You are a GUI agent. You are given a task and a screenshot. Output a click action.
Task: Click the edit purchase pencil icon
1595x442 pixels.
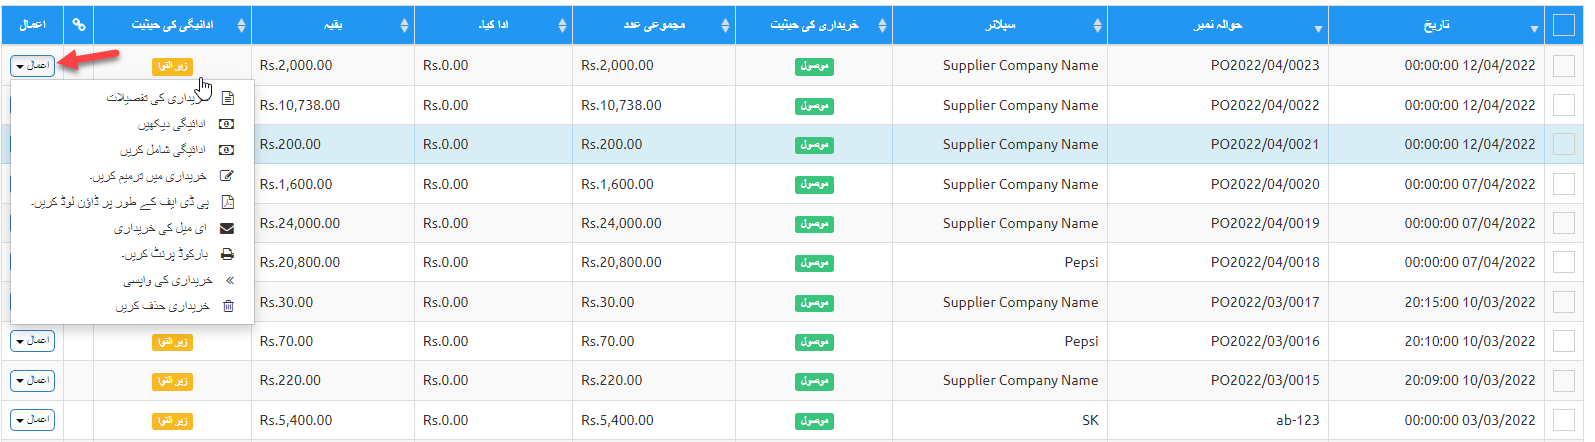click(227, 176)
